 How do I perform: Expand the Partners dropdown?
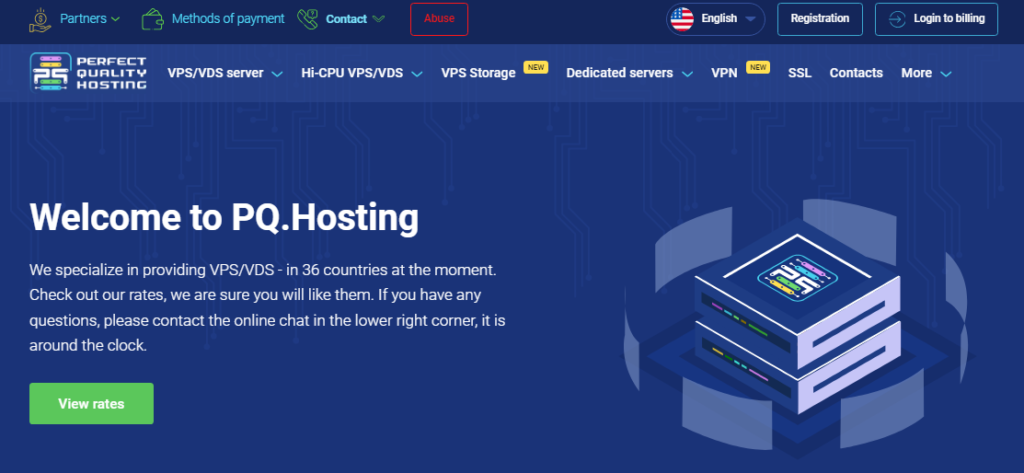coord(116,20)
